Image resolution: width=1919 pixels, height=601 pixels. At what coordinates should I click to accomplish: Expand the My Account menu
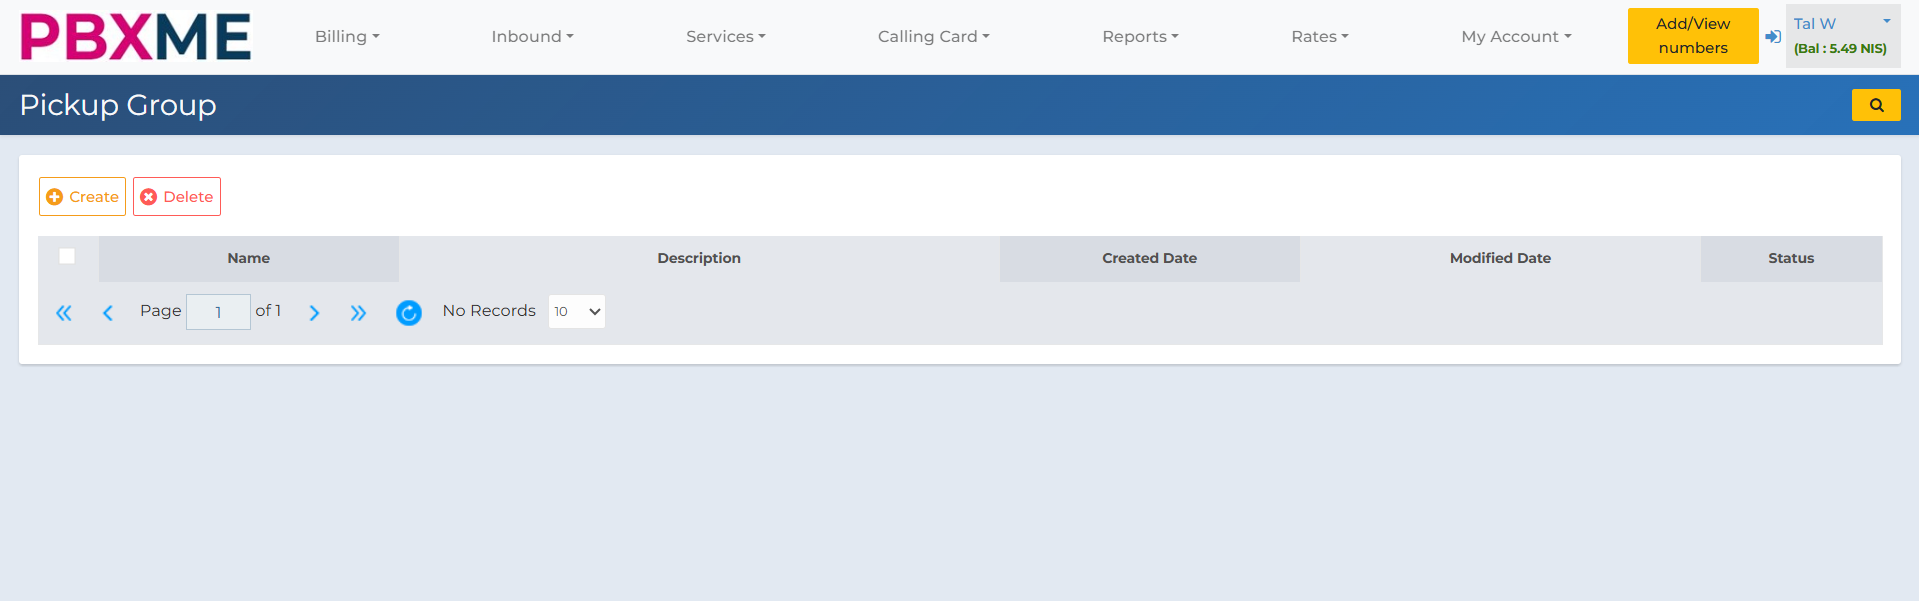[1515, 37]
